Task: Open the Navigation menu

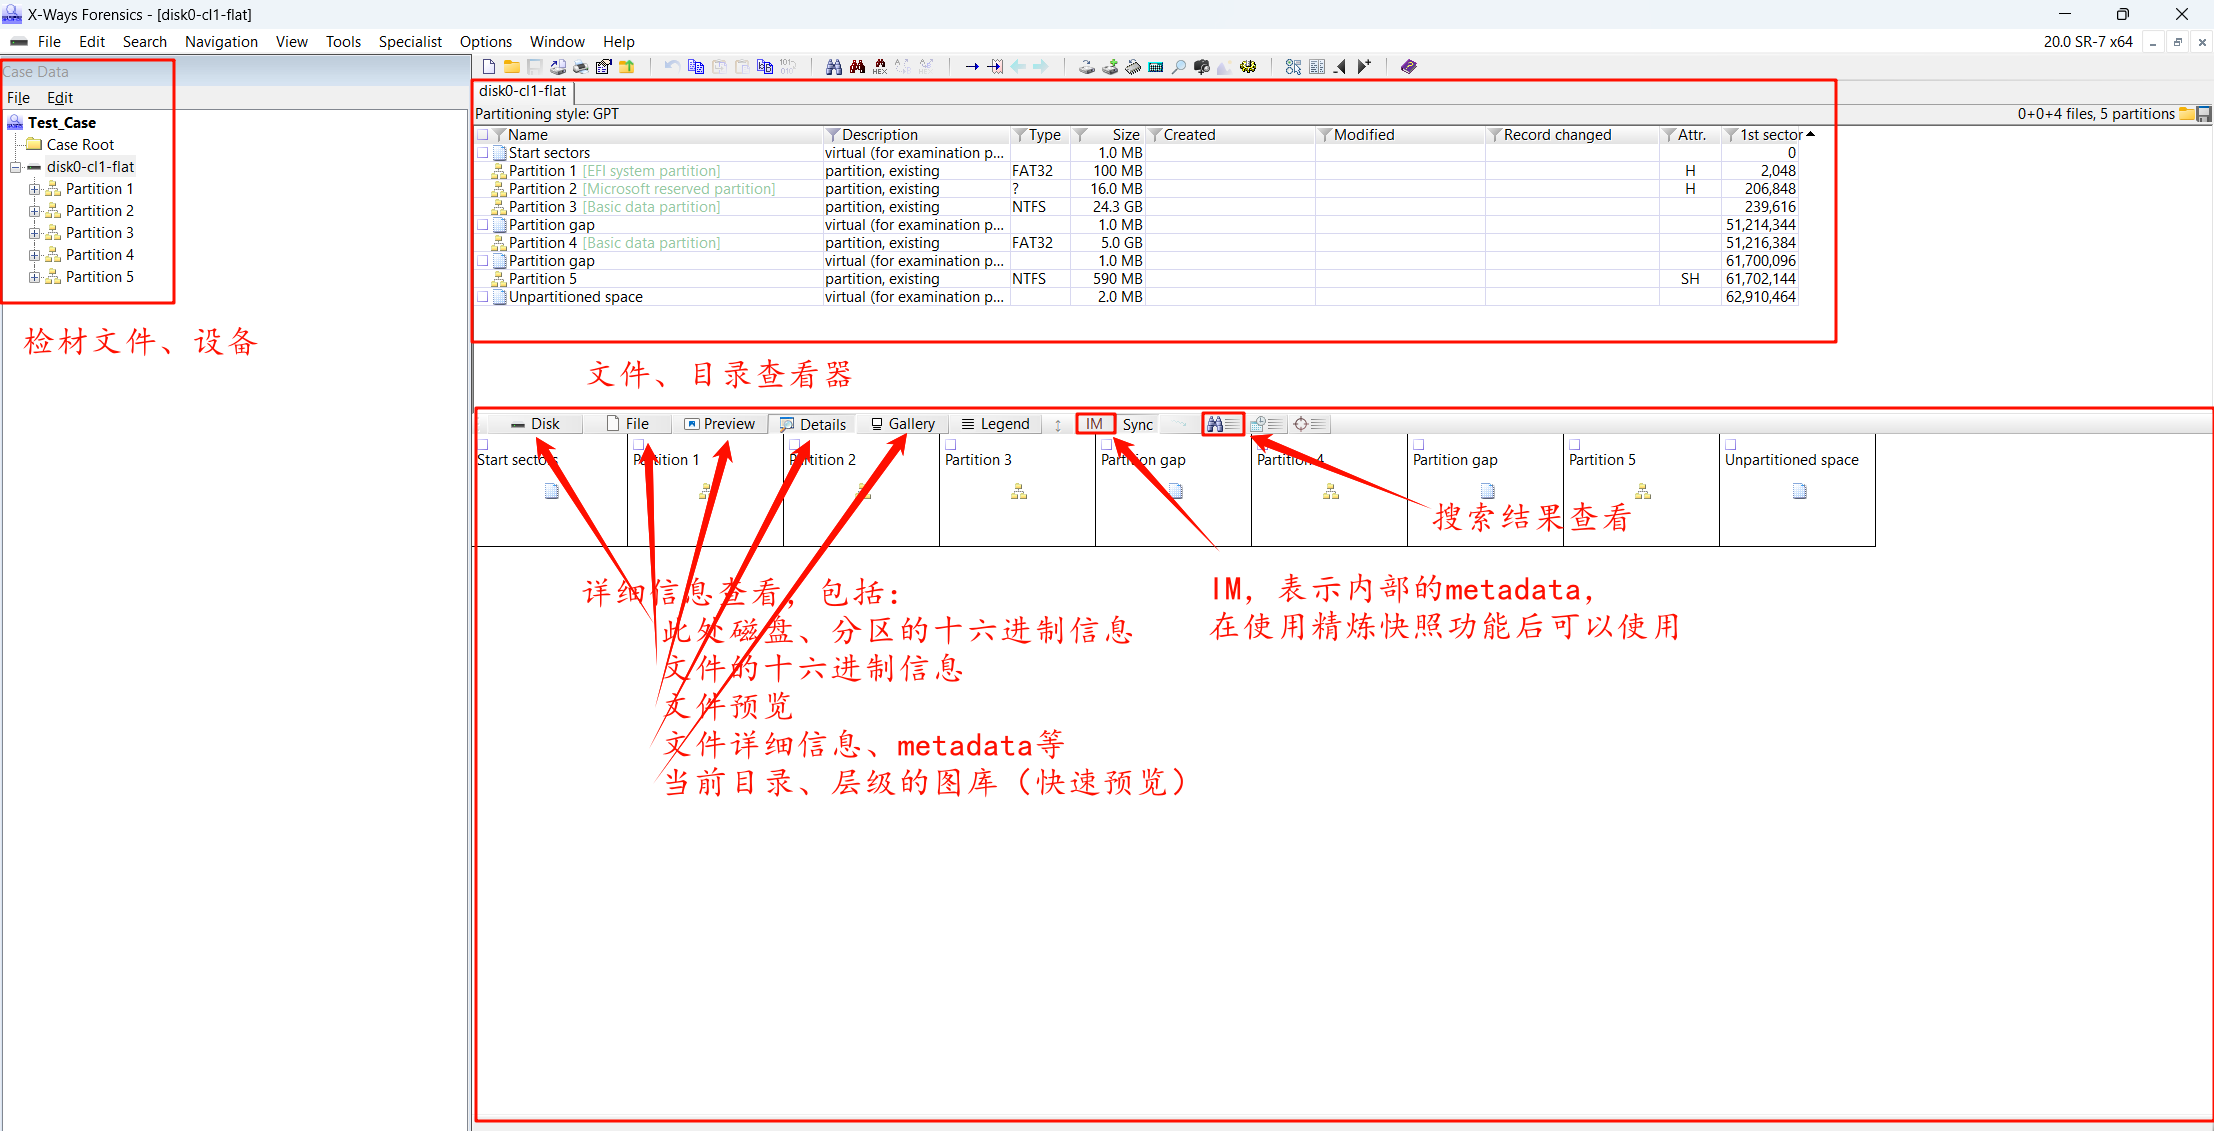Action: (x=221, y=42)
